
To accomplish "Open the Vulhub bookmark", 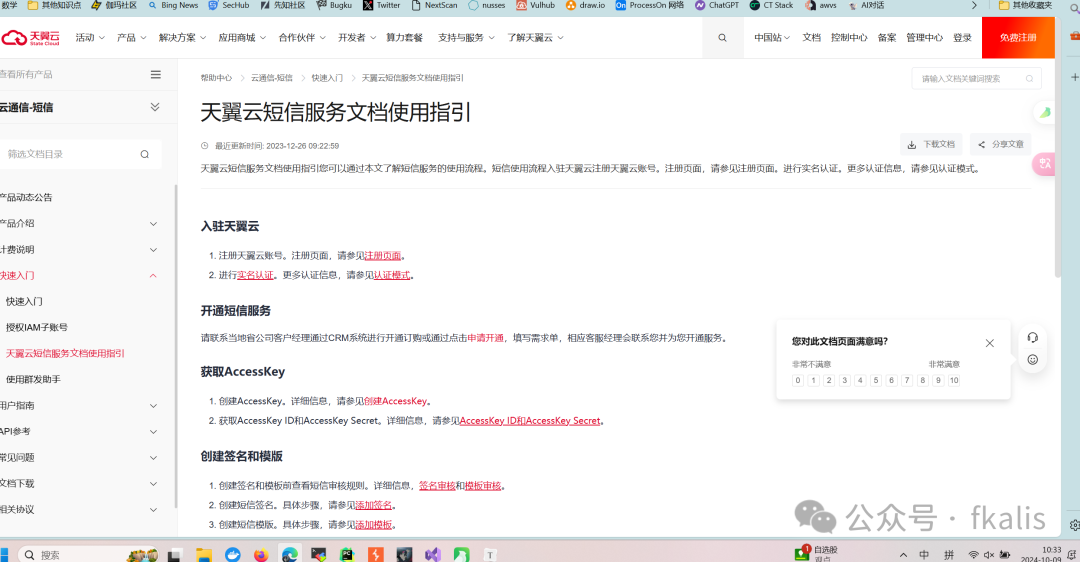I will click(x=536, y=5).
